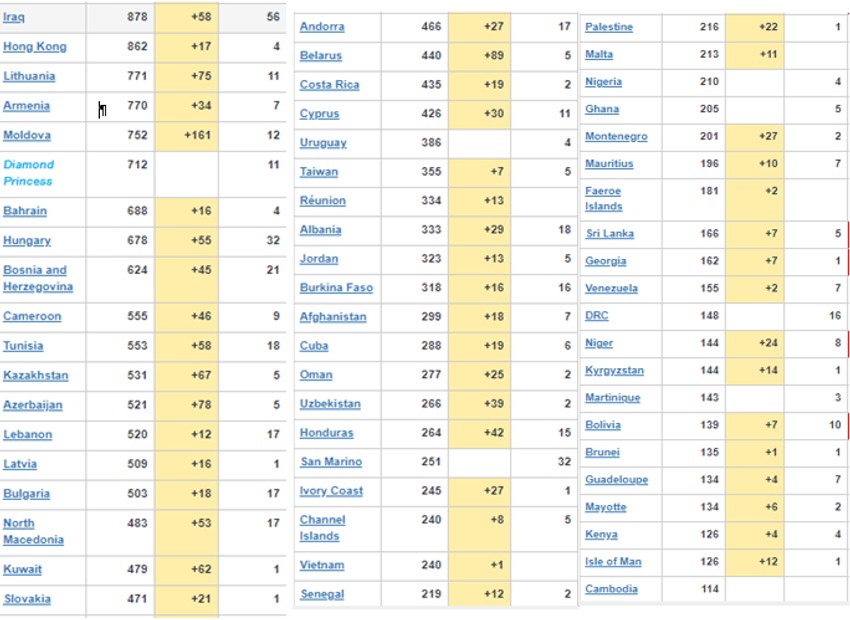Click the Ivory Coast link
The height and width of the screenshot is (620, 850).
point(331,491)
